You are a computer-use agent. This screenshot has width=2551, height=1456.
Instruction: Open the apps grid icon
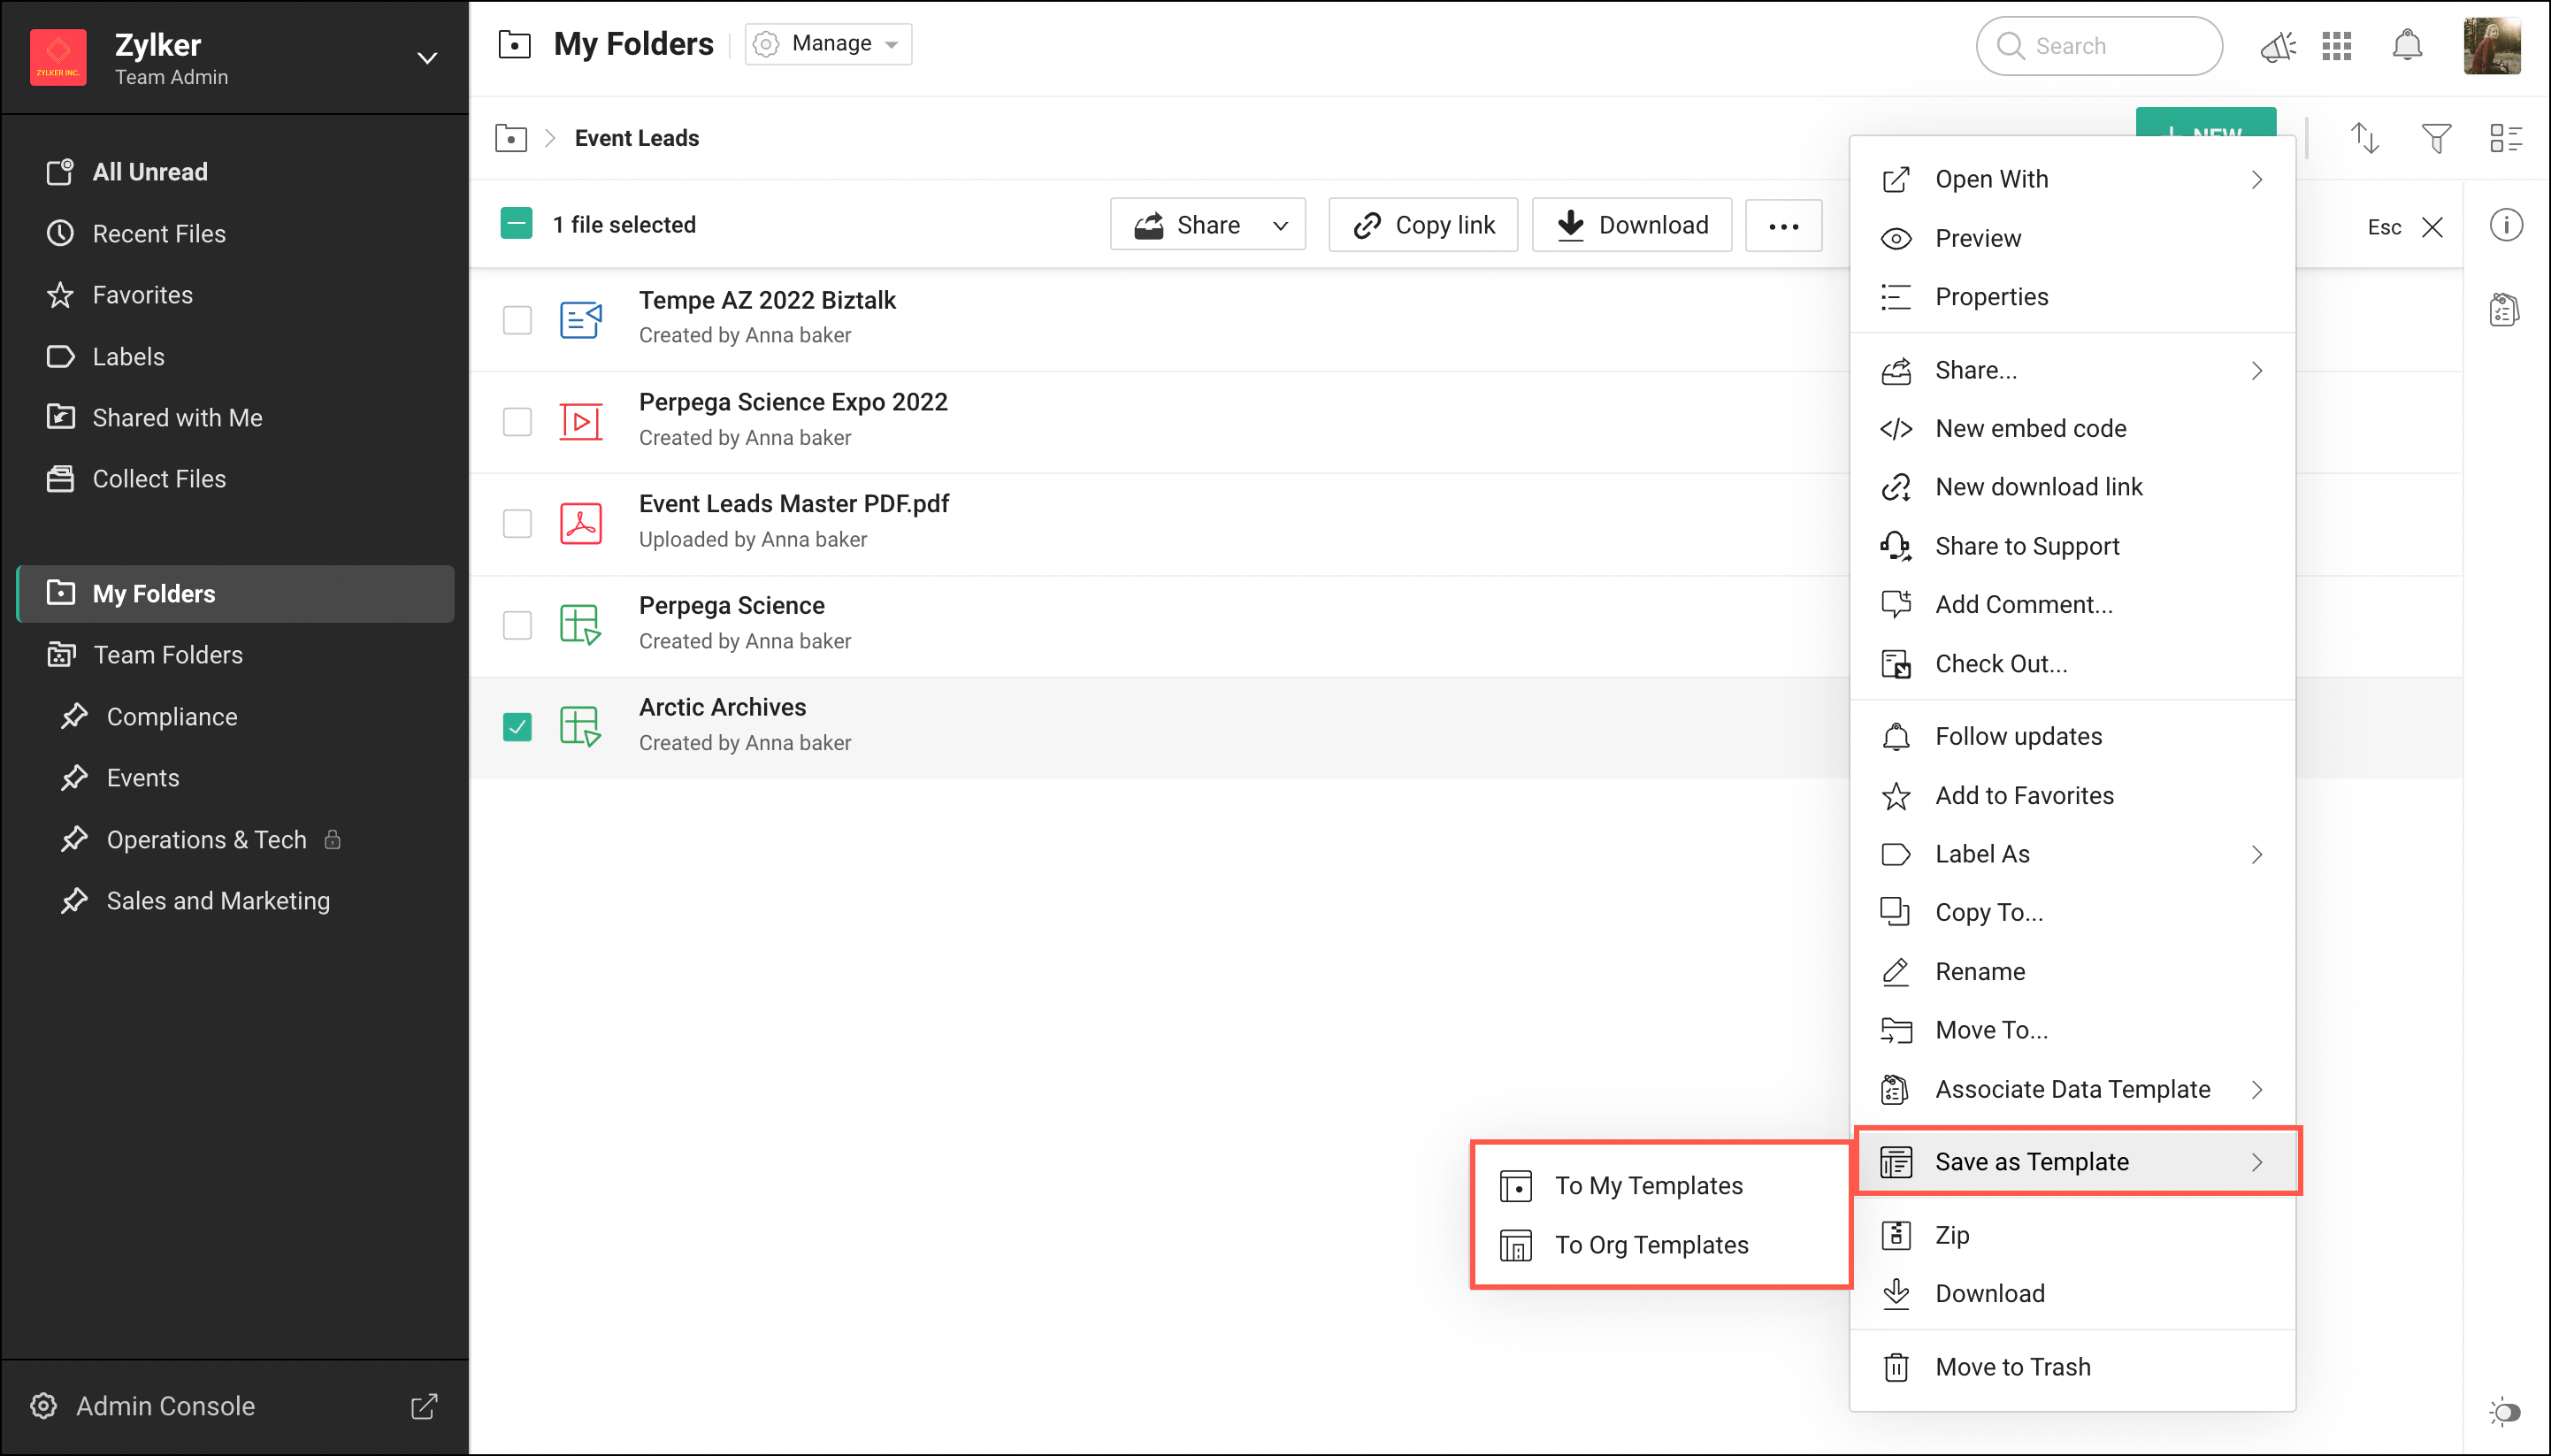[x=2336, y=46]
